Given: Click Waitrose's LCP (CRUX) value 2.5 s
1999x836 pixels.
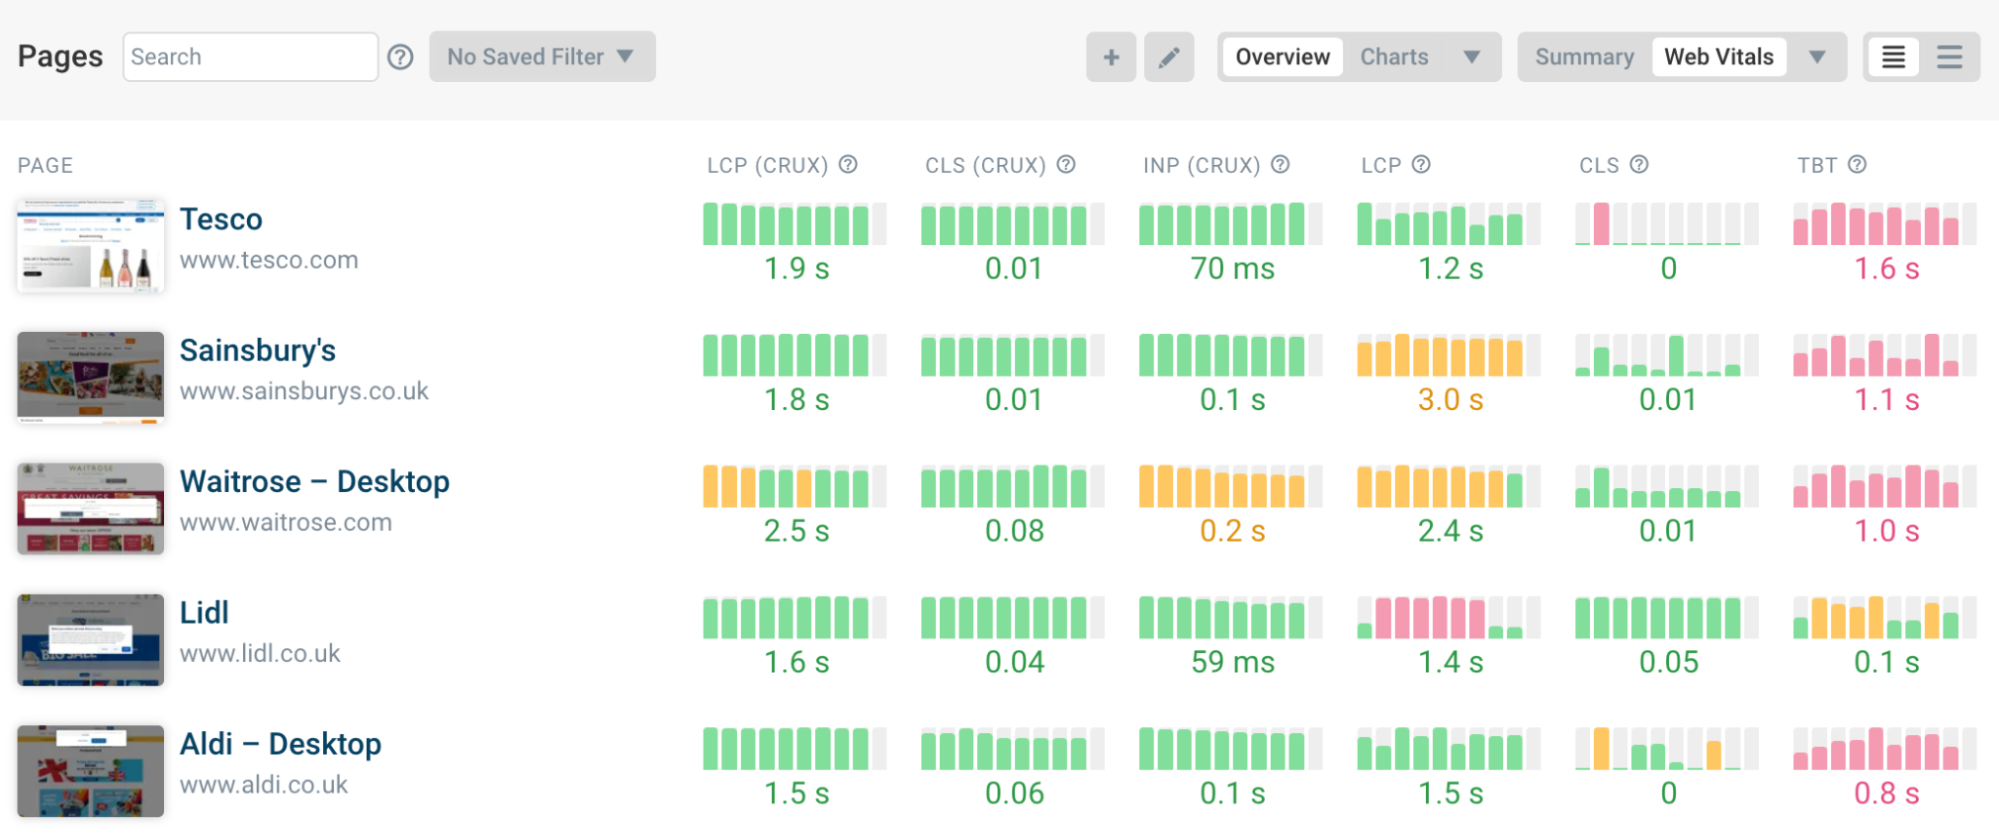Looking at the screenshot, I should tap(796, 531).
